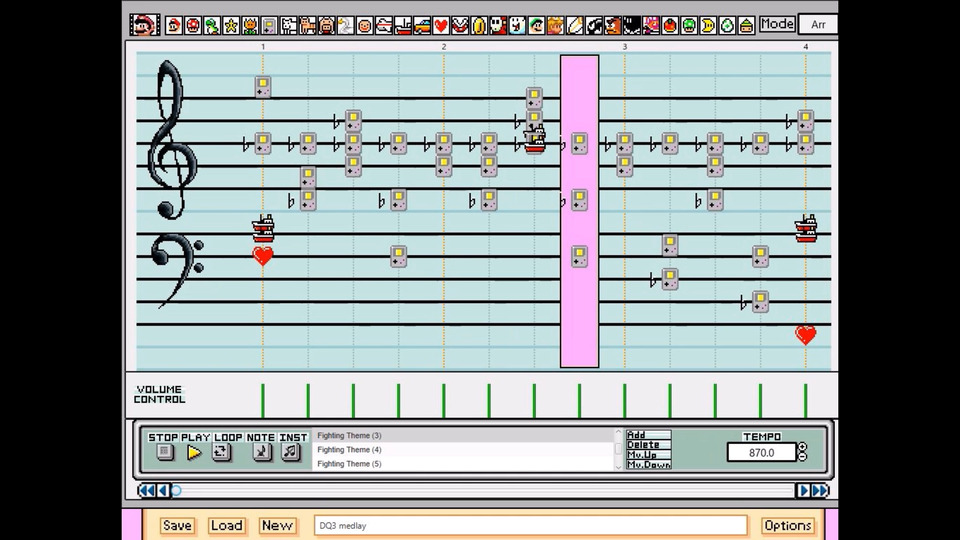Click the Load button
This screenshot has height=540, width=960.
coord(227,525)
